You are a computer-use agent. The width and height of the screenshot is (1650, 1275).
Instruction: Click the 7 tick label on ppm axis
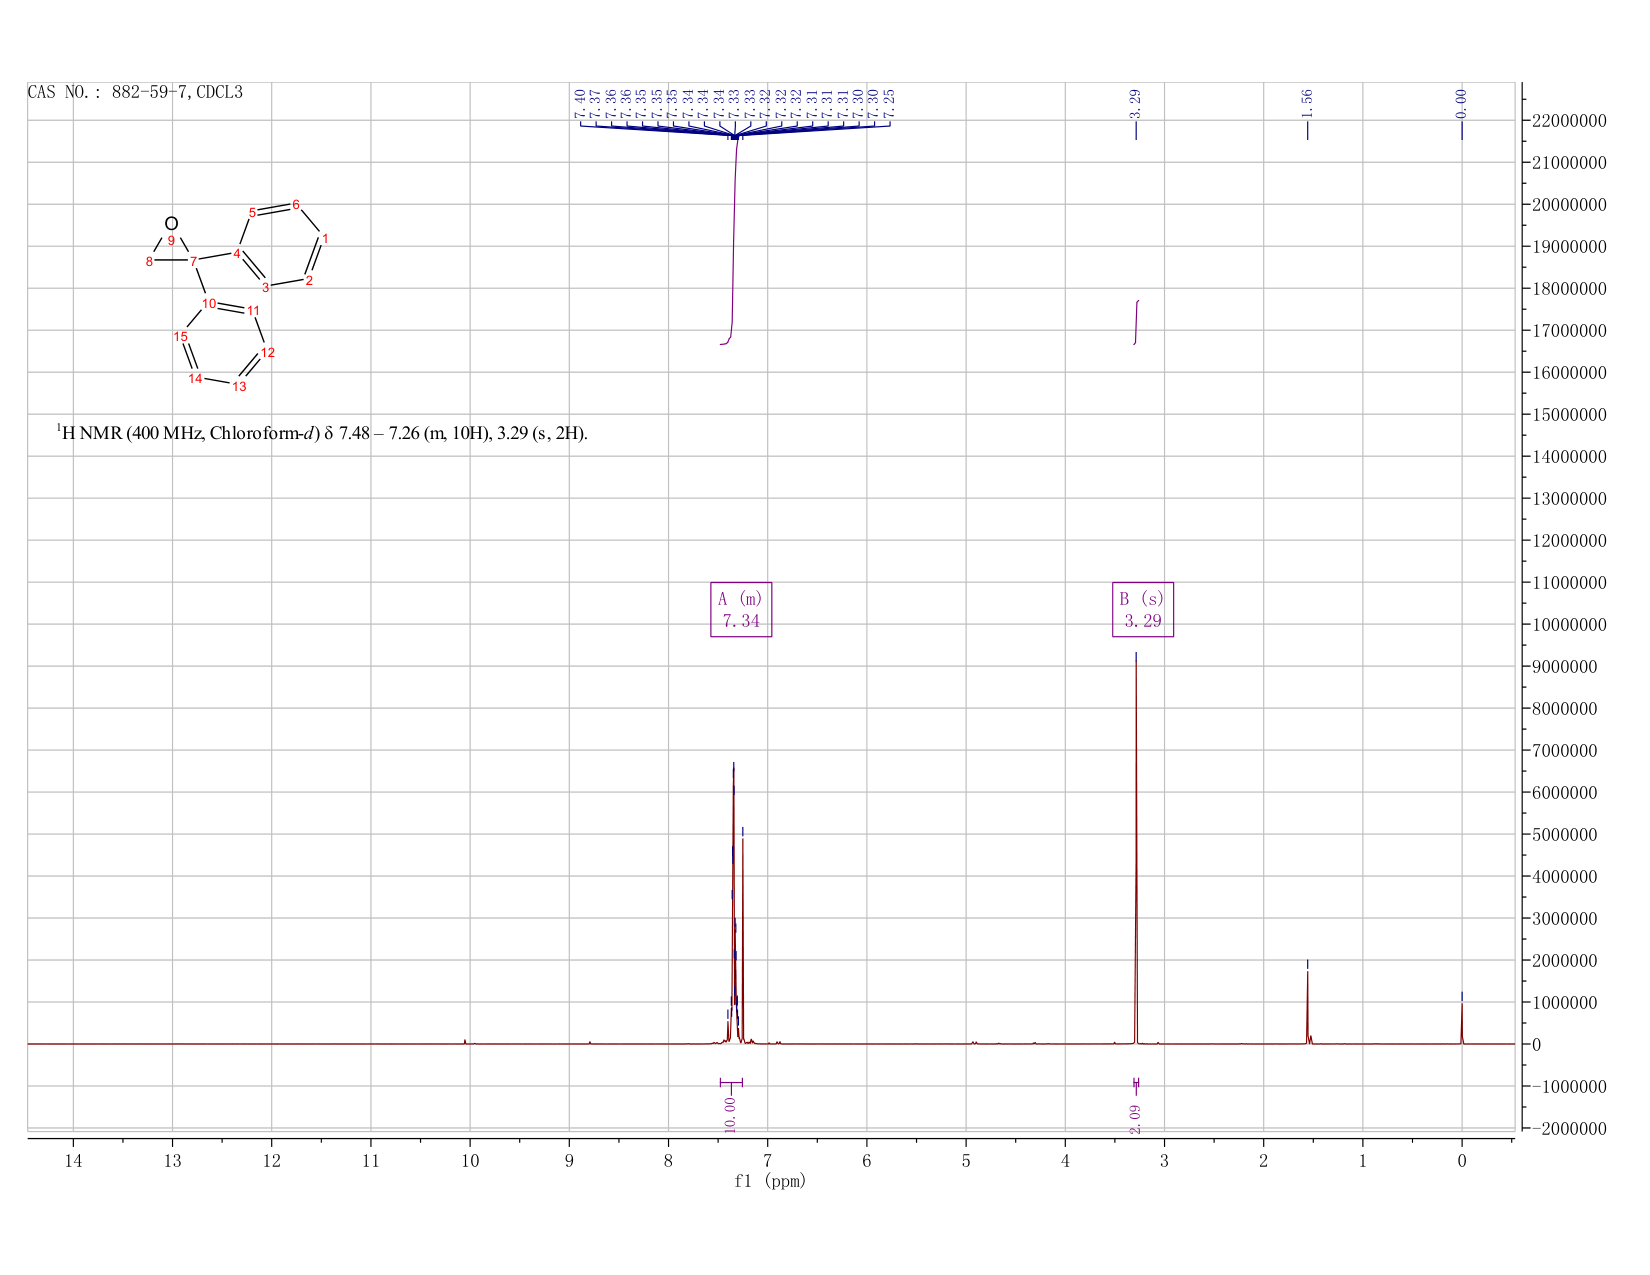(767, 1161)
